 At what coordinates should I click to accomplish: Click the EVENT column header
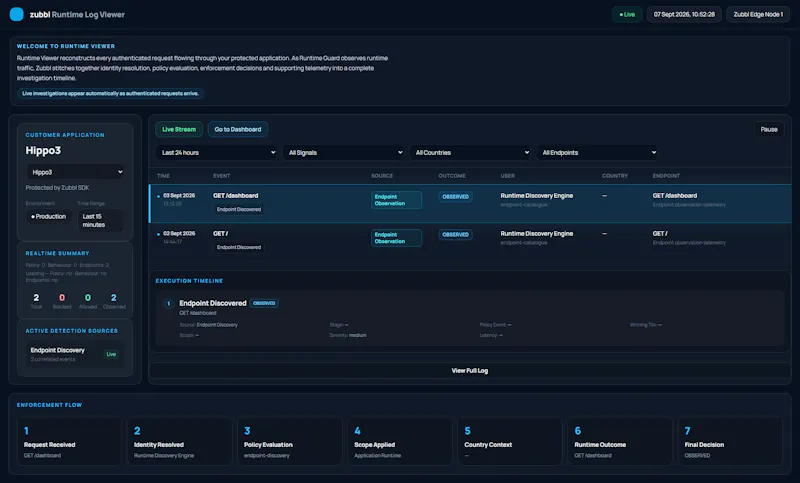click(221, 176)
